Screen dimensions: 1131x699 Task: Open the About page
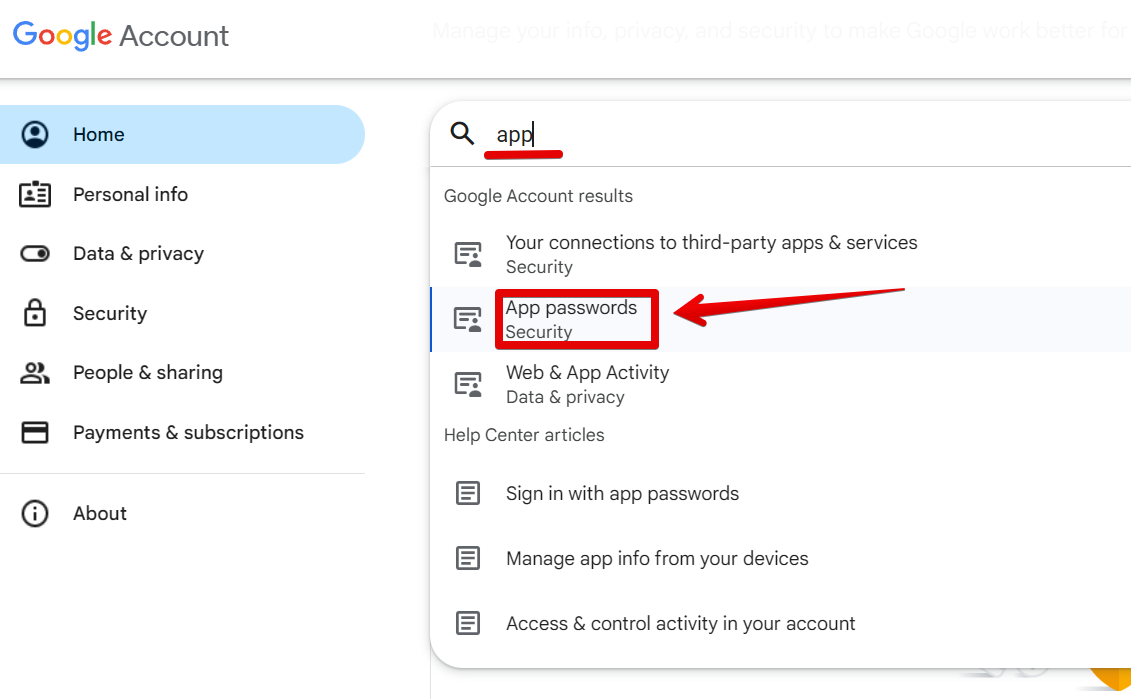pos(182,514)
